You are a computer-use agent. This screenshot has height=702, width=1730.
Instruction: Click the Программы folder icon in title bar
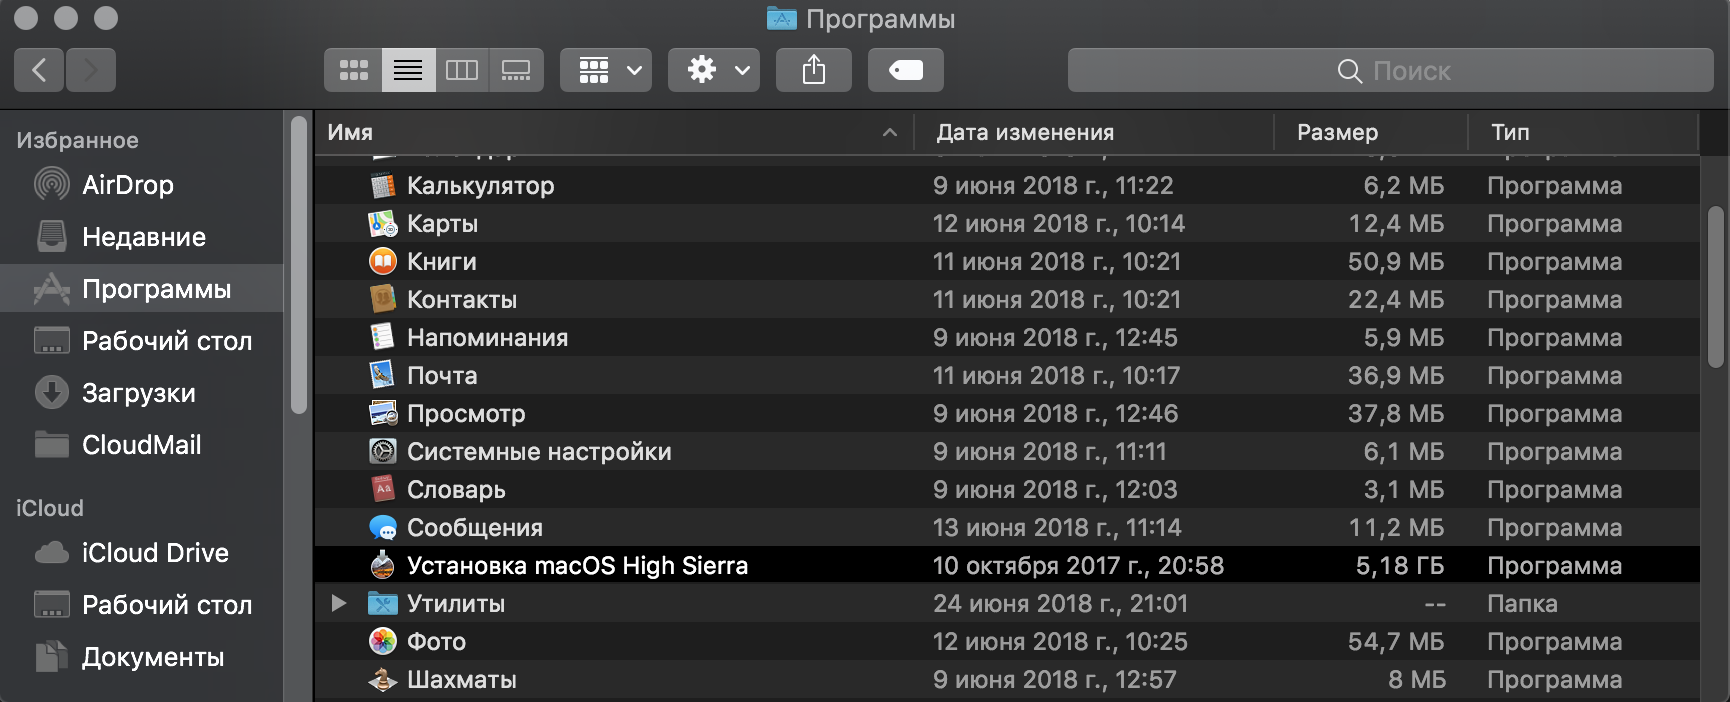(x=781, y=18)
